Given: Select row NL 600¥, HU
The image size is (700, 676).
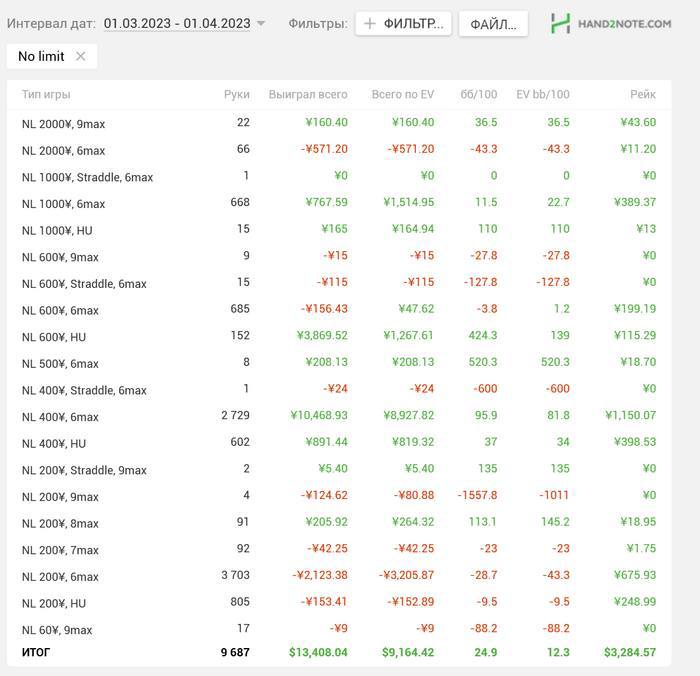Looking at the screenshot, I should (x=339, y=336).
